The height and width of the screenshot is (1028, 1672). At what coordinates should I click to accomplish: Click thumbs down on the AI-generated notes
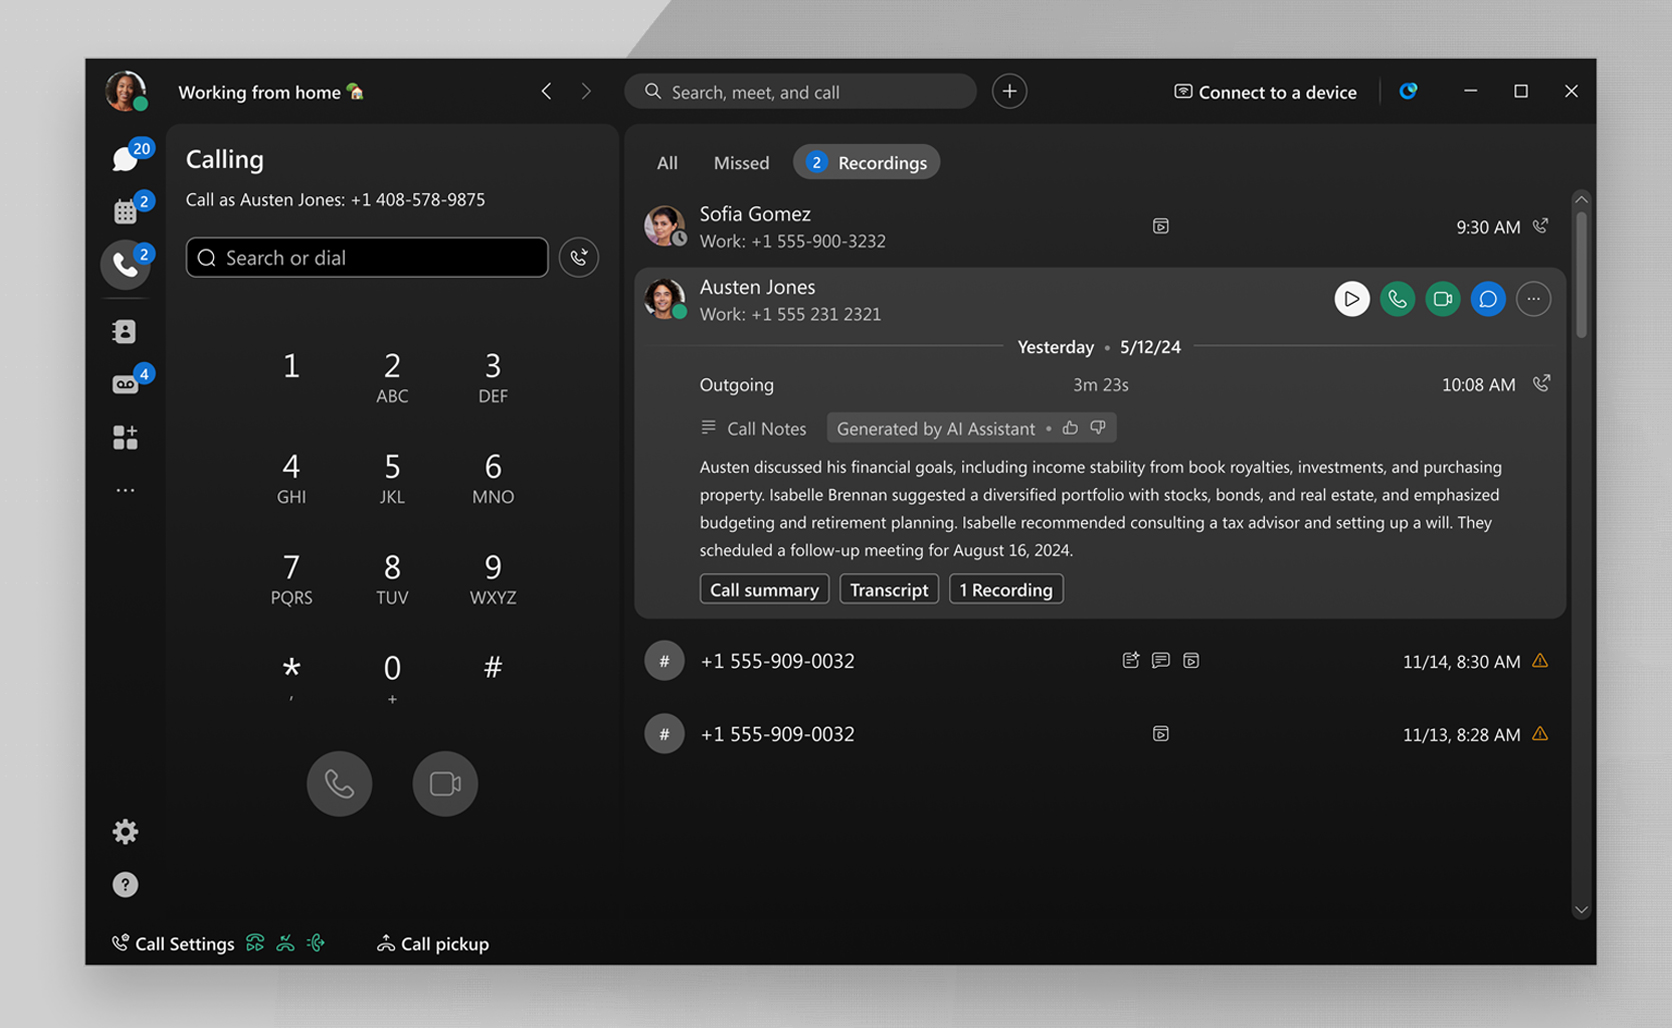1098,428
